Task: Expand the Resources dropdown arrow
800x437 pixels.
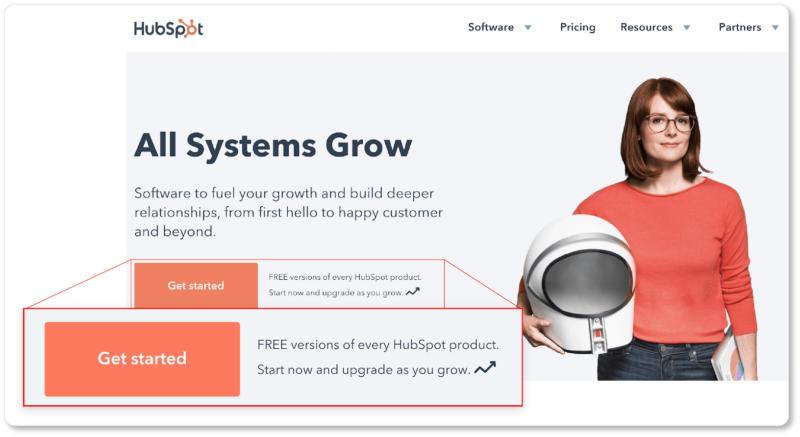Action: coord(687,28)
